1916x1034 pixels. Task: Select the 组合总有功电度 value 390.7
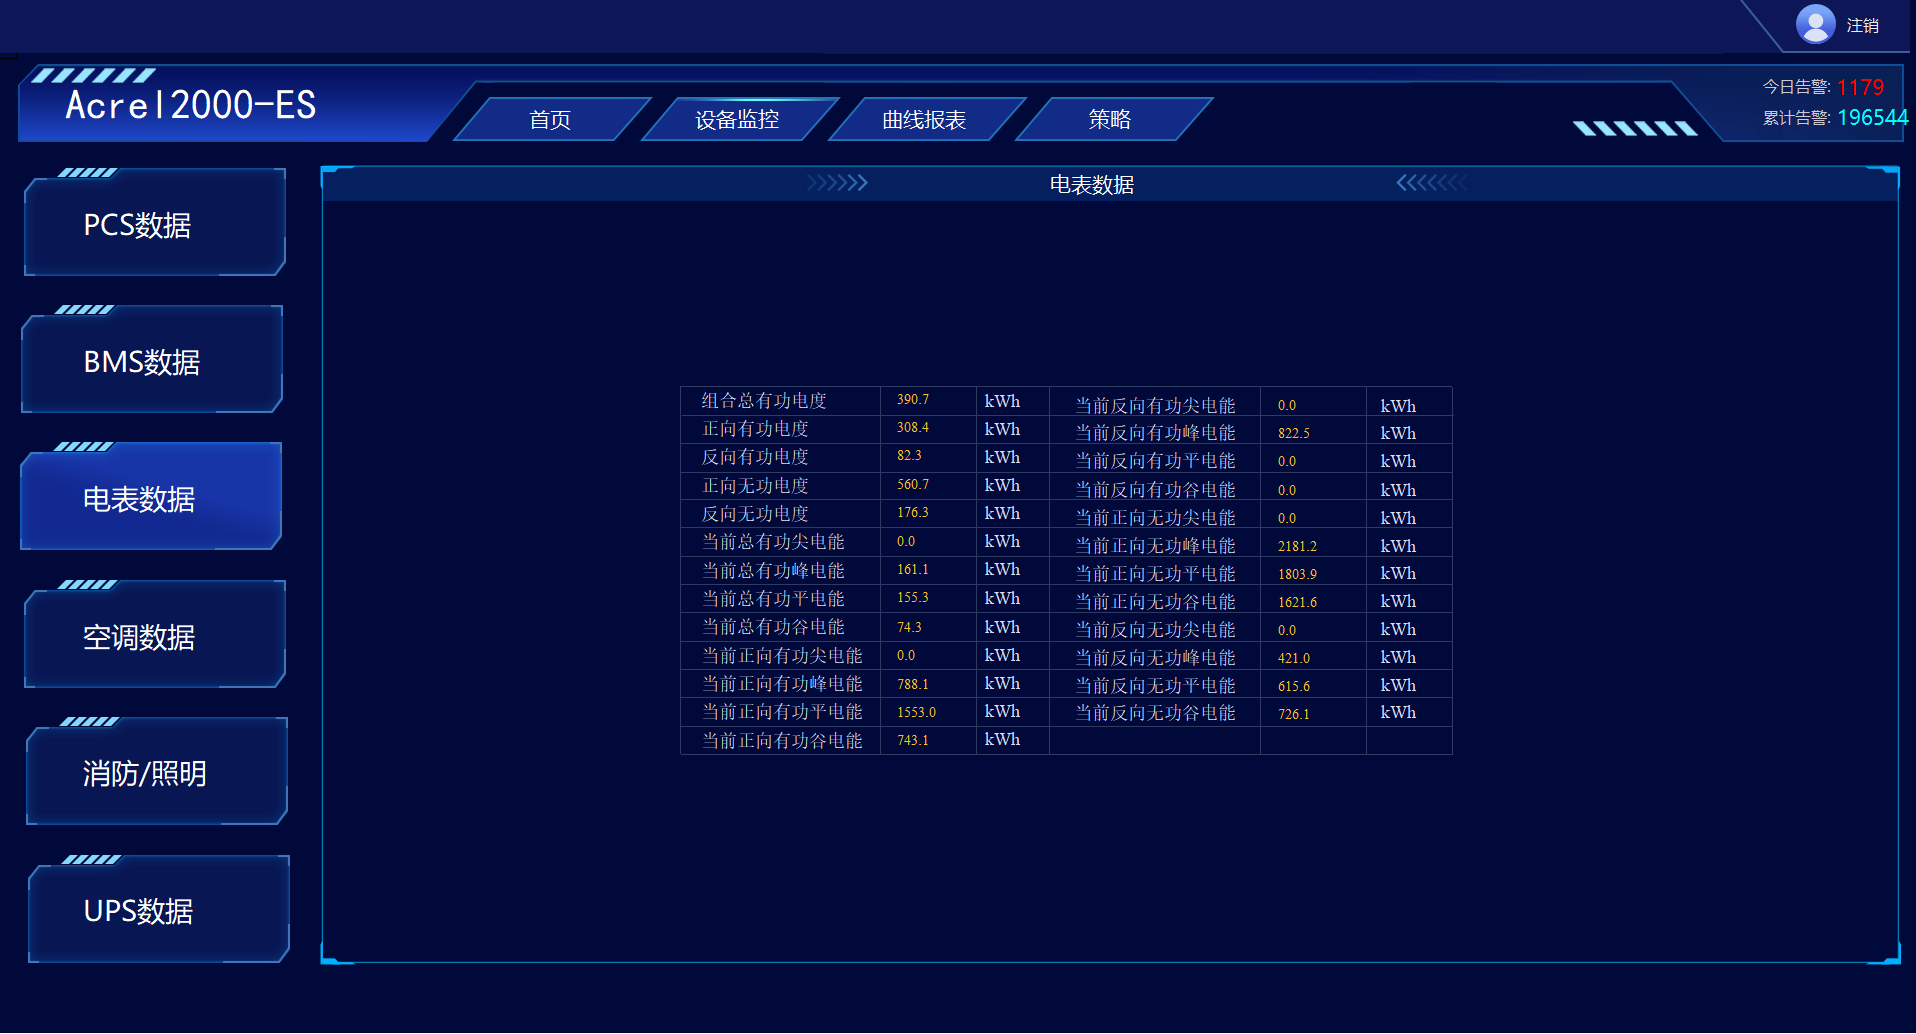tap(912, 399)
